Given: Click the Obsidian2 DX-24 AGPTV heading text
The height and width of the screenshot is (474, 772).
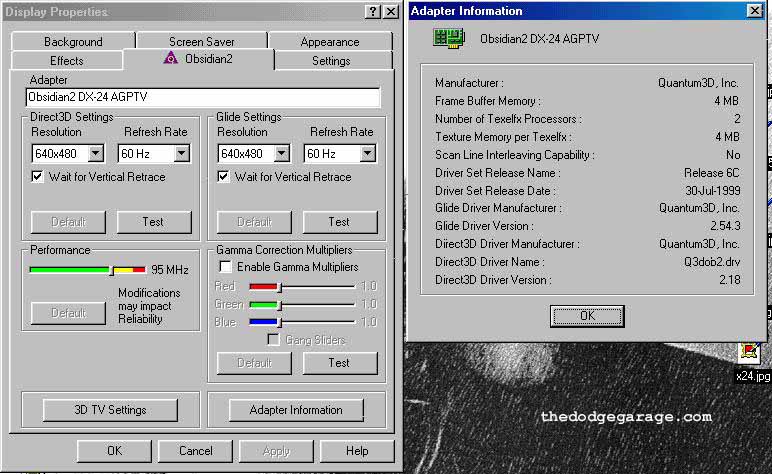Looking at the screenshot, I should pyautogui.click(x=540, y=38).
